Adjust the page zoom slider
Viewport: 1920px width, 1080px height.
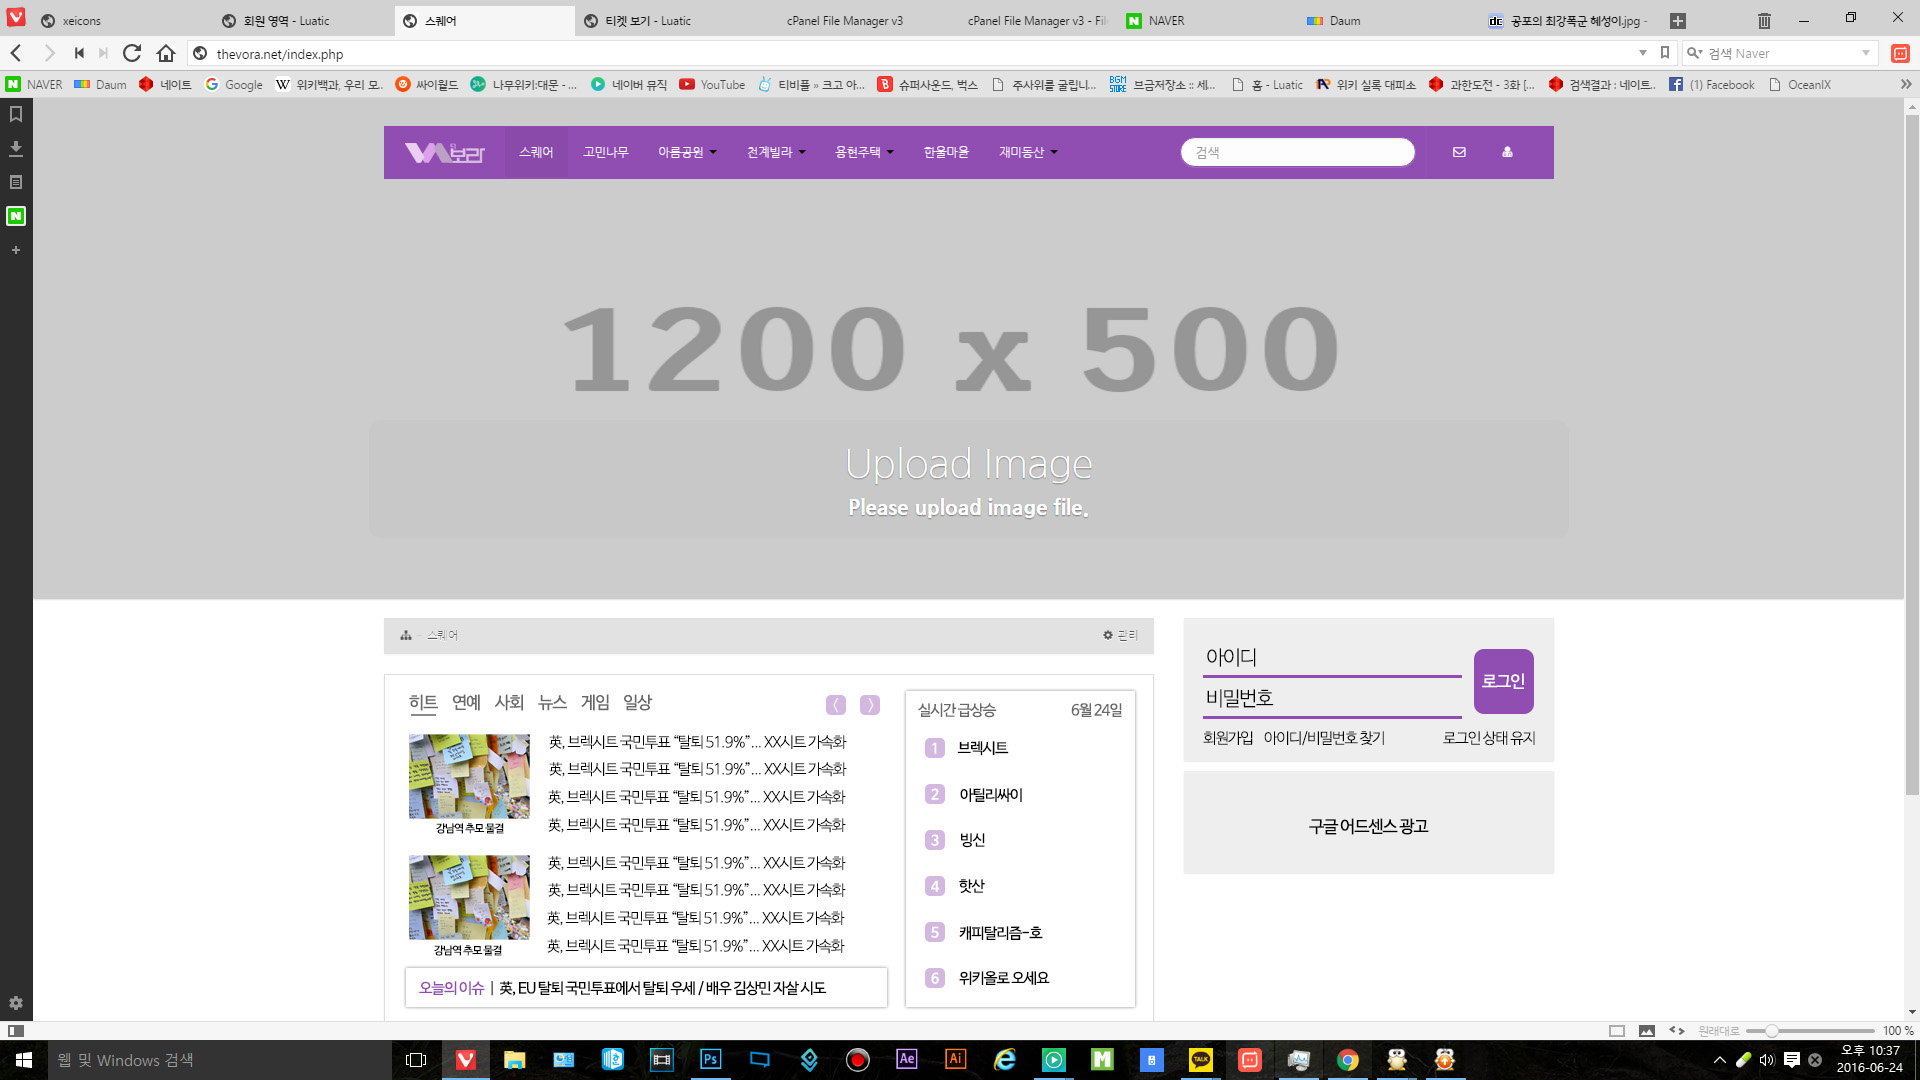point(1771,1030)
